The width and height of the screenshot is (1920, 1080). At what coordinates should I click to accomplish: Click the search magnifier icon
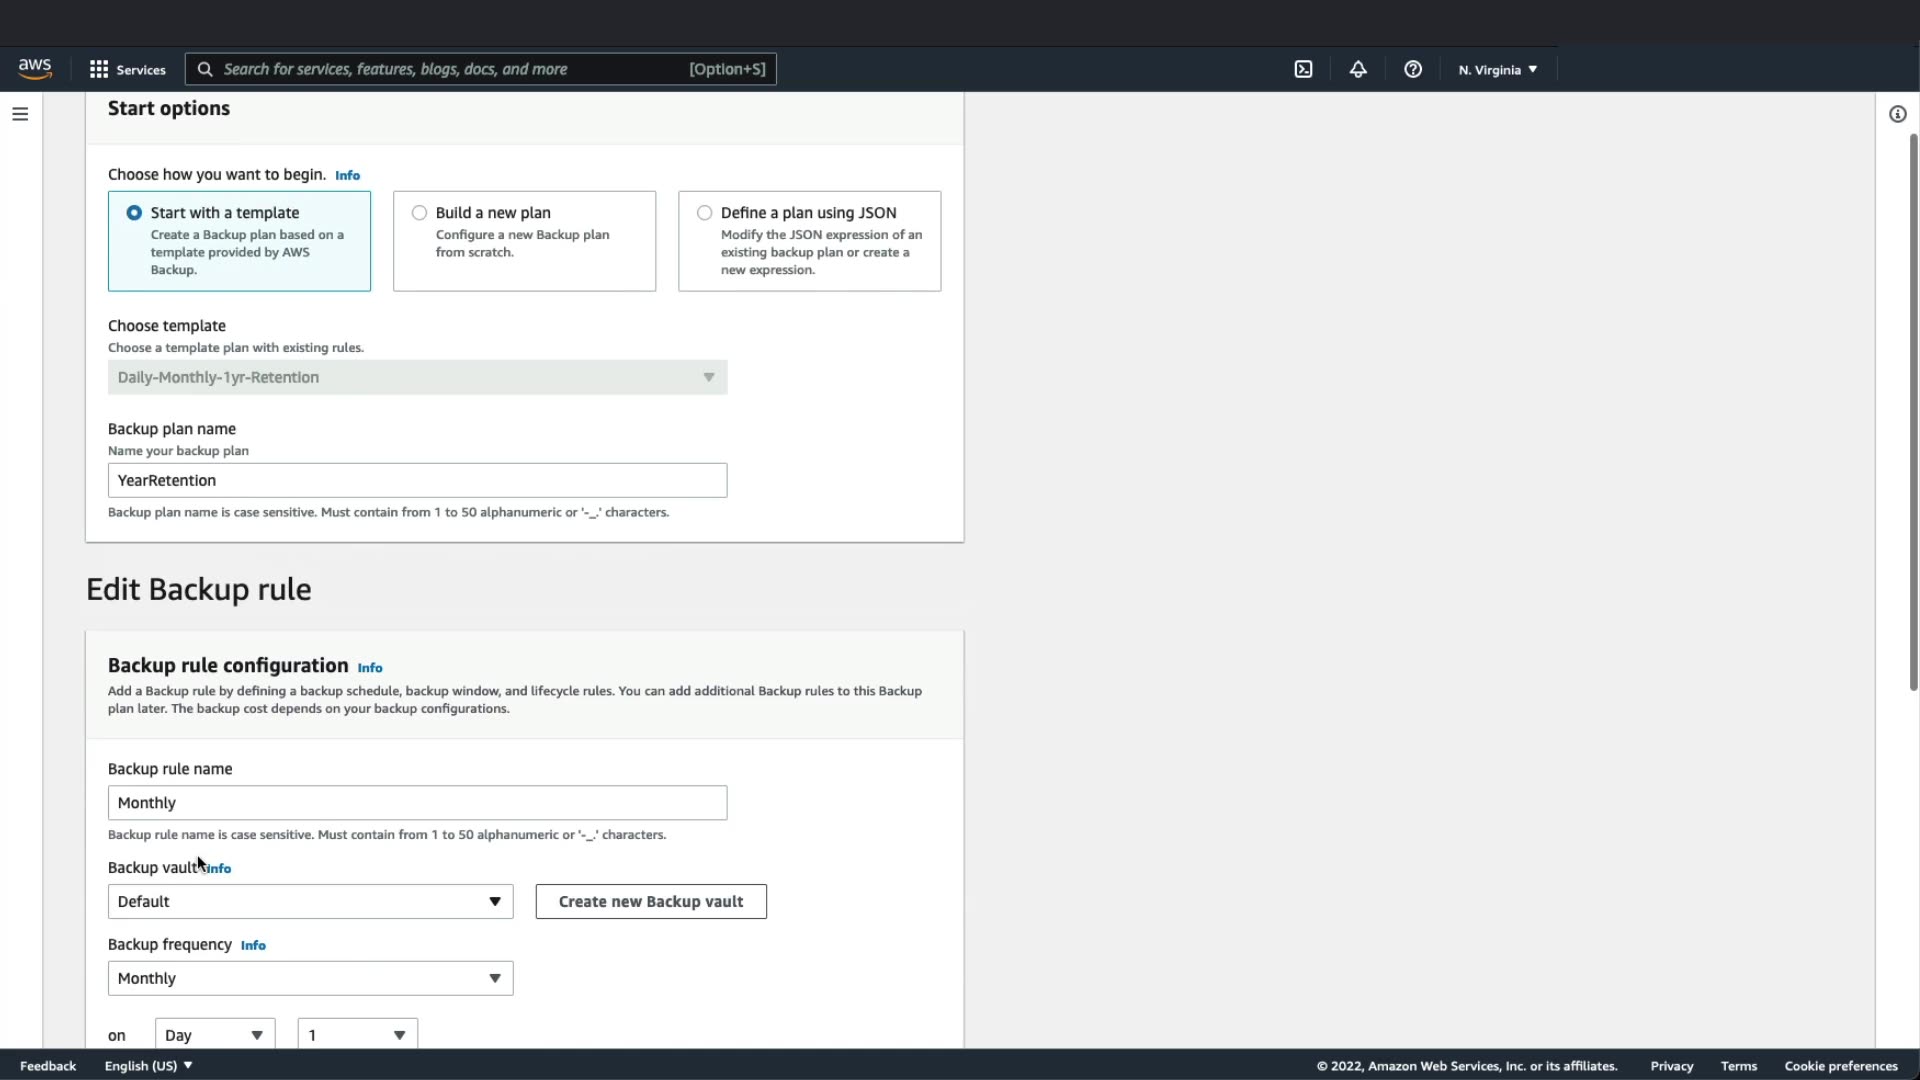coord(205,70)
